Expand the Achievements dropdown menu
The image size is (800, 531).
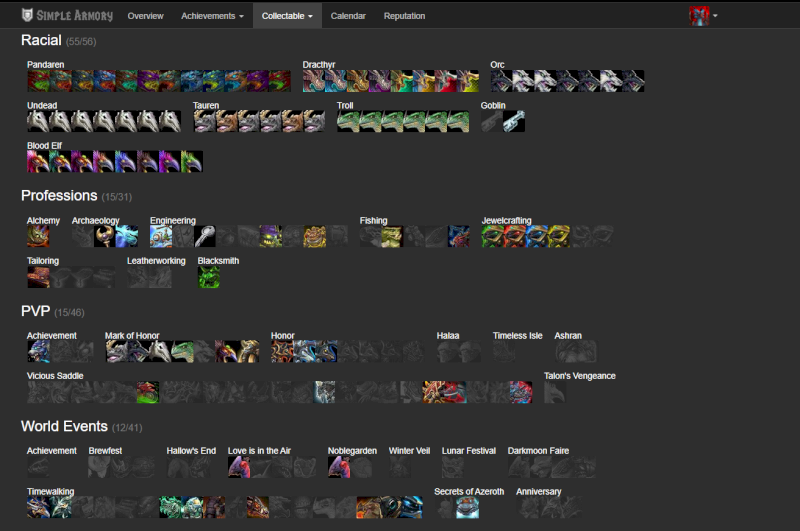pos(212,16)
